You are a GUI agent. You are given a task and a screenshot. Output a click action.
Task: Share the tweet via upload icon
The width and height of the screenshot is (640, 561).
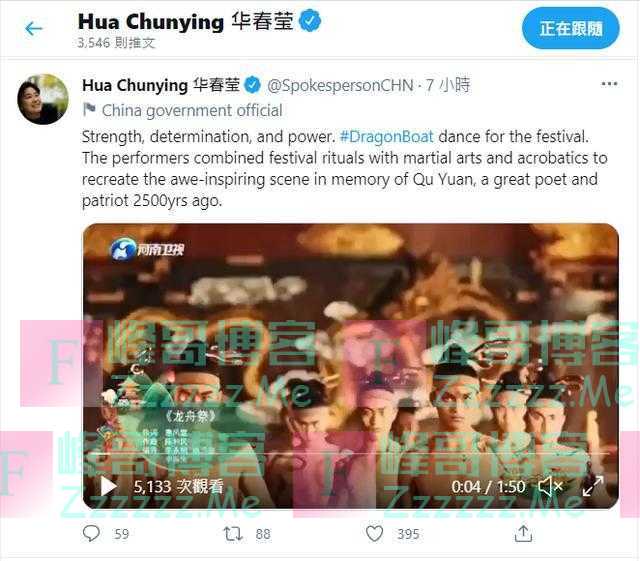(523, 533)
